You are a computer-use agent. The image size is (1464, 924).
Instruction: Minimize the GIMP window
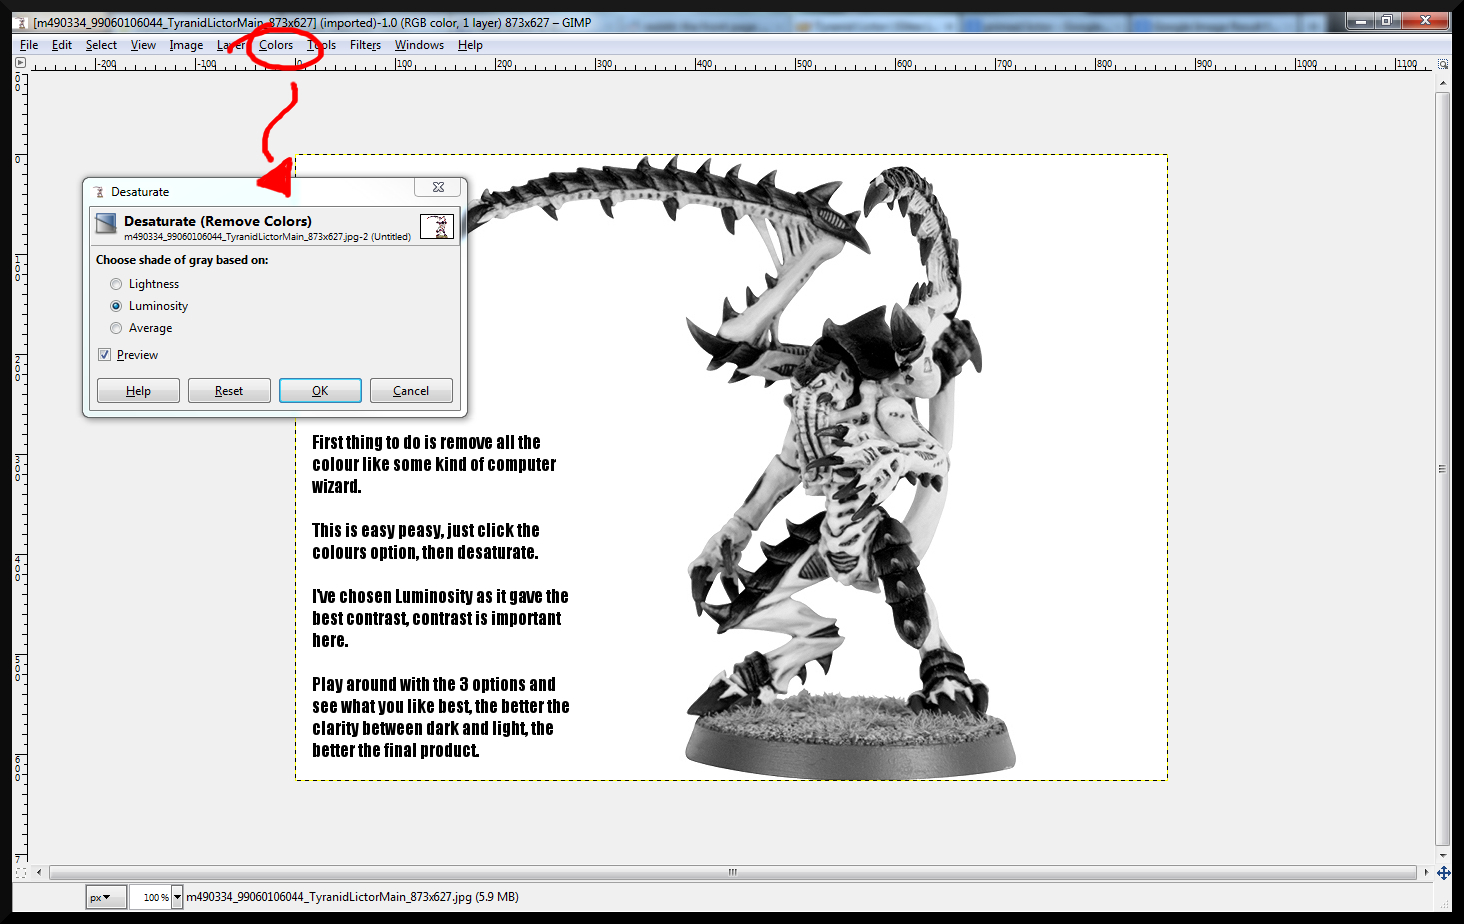click(1360, 20)
